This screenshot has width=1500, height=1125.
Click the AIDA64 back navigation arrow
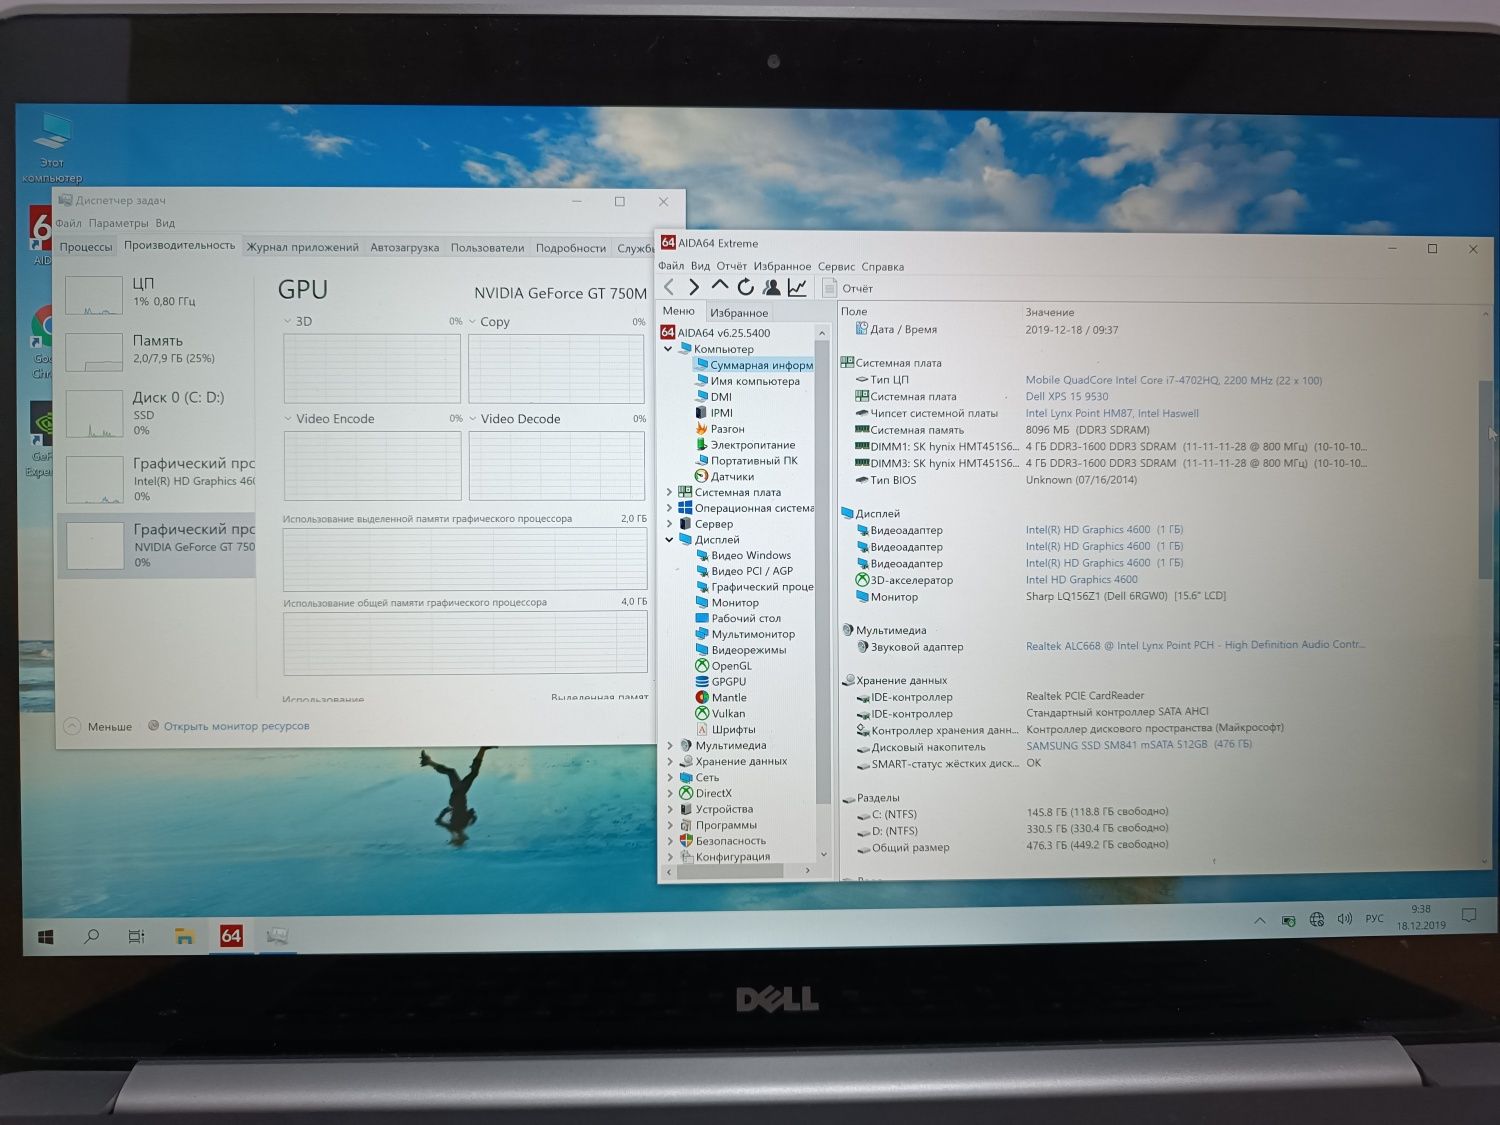(x=669, y=288)
